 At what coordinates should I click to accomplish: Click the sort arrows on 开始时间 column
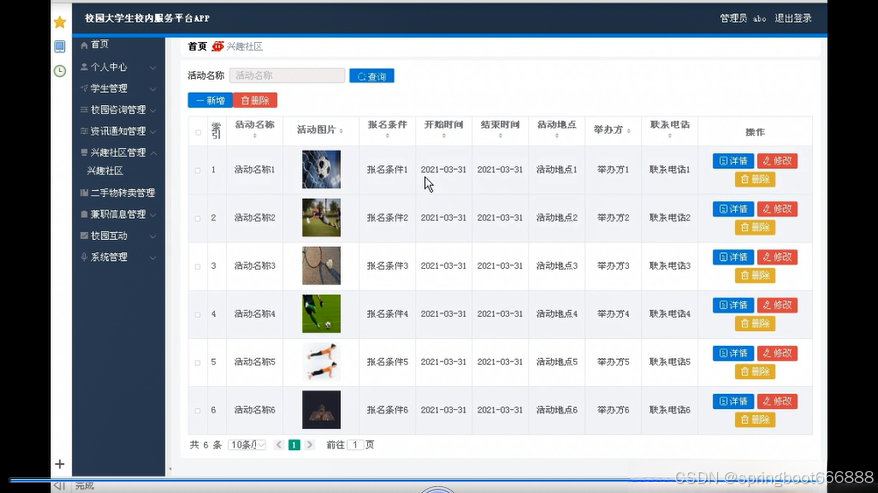point(443,136)
